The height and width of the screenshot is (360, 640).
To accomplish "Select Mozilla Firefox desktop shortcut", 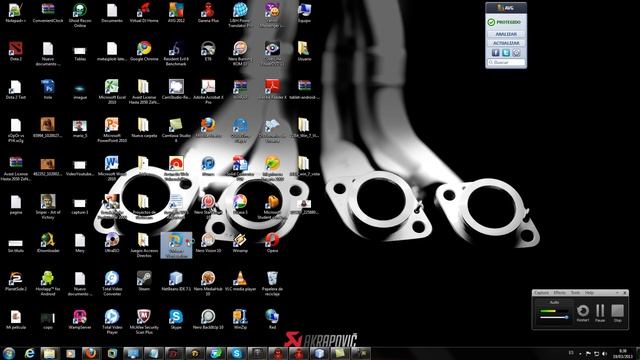I will click(208, 128).
